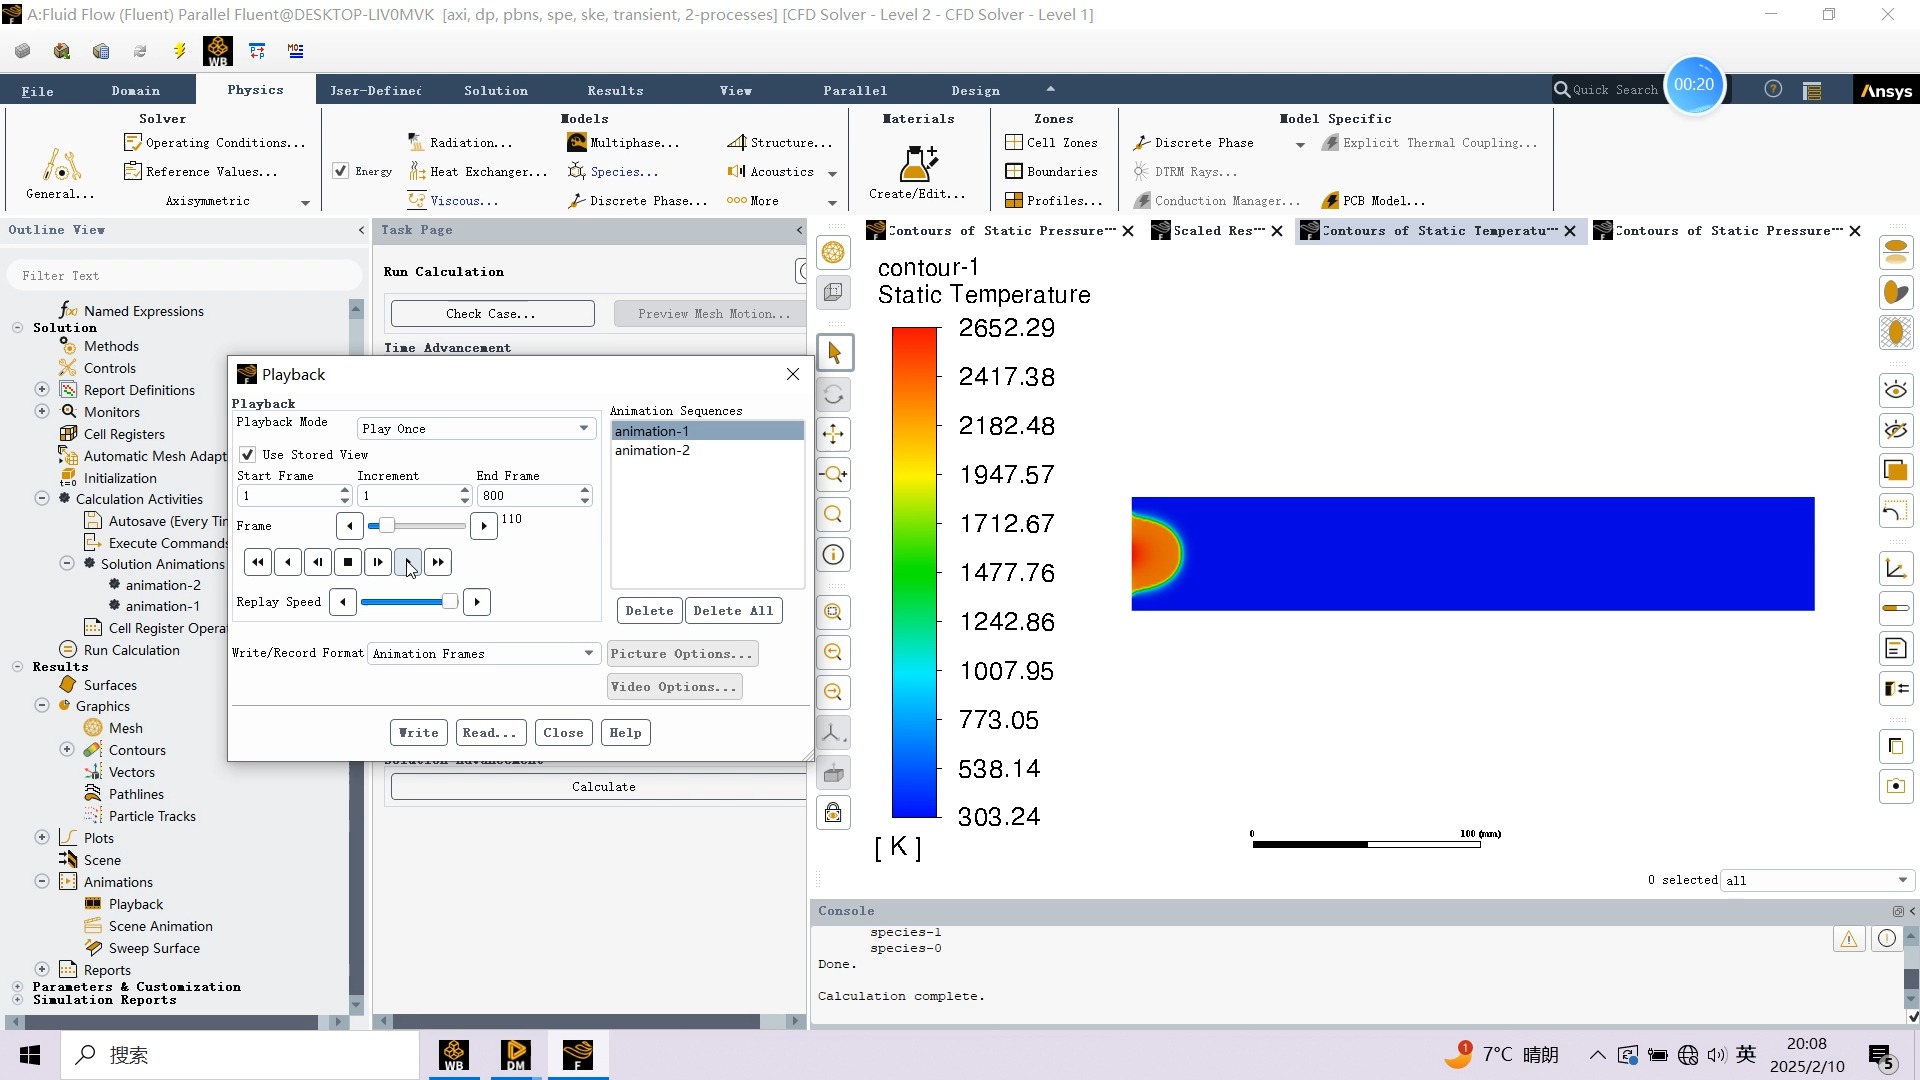
Task: Select the pan/translate view tool
Action: pyautogui.click(x=834, y=434)
